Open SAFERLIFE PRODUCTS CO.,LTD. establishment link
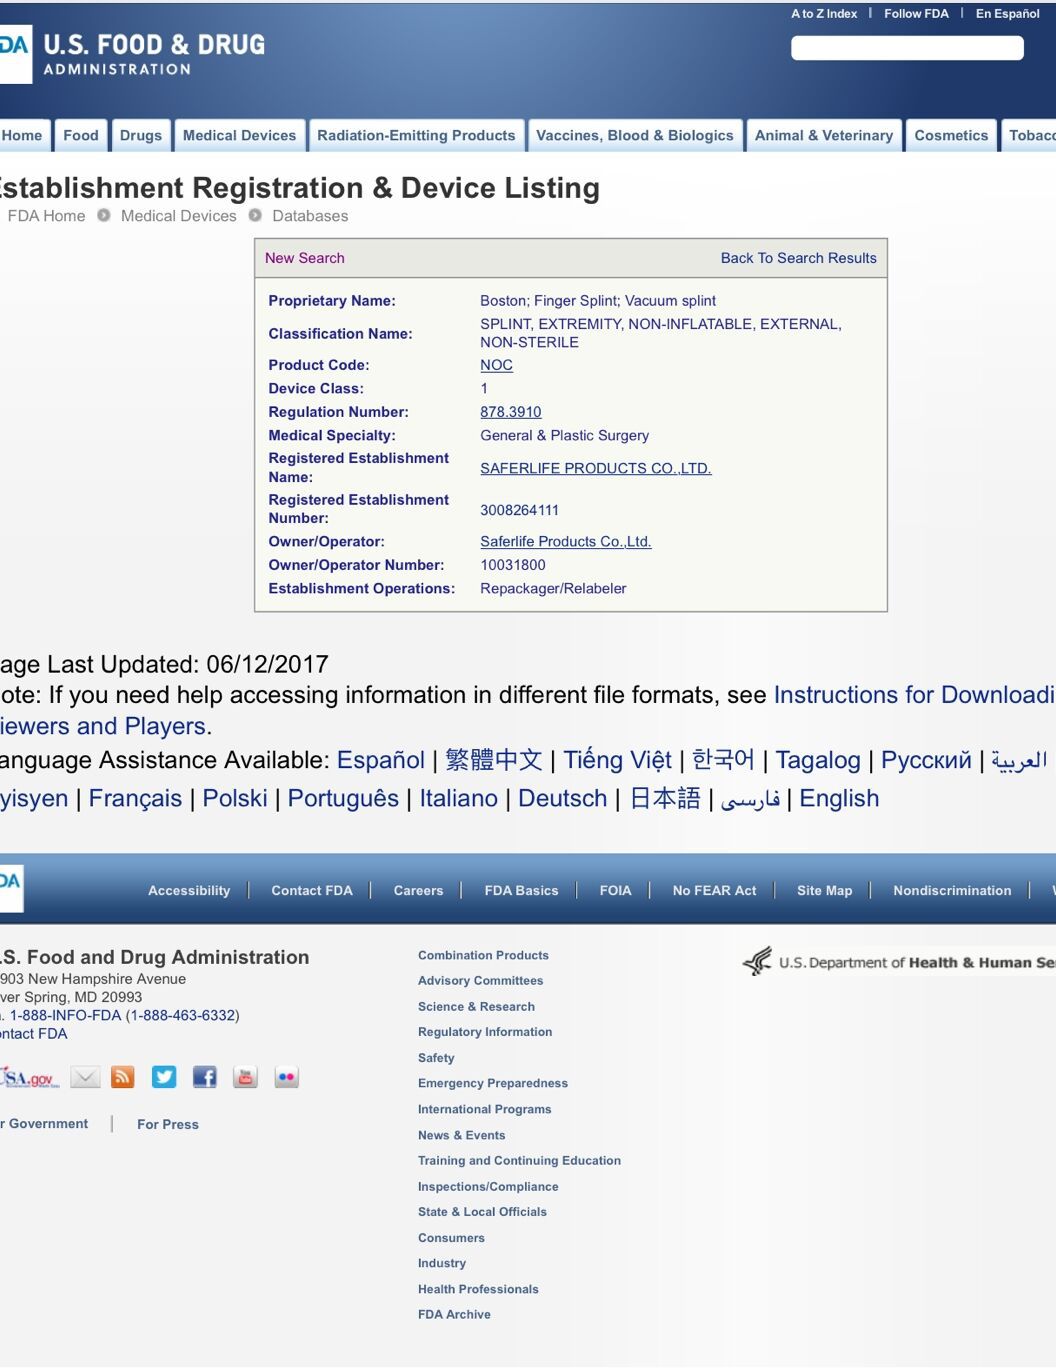This screenshot has width=1056, height=1369. tap(596, 468)
